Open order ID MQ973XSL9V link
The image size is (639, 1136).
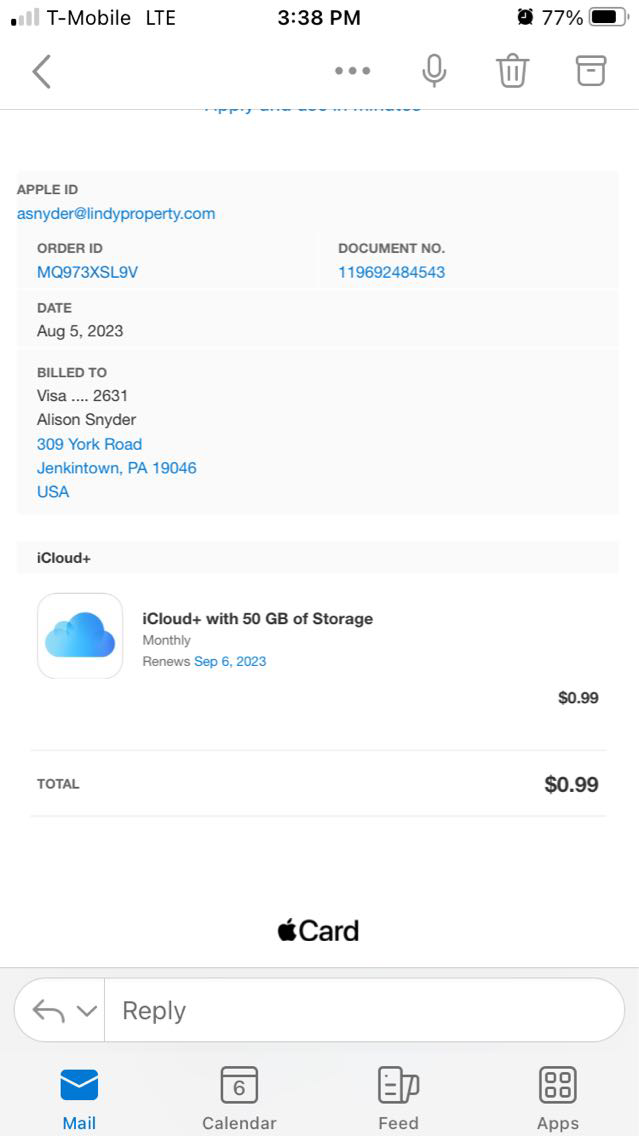coord(87,272)
